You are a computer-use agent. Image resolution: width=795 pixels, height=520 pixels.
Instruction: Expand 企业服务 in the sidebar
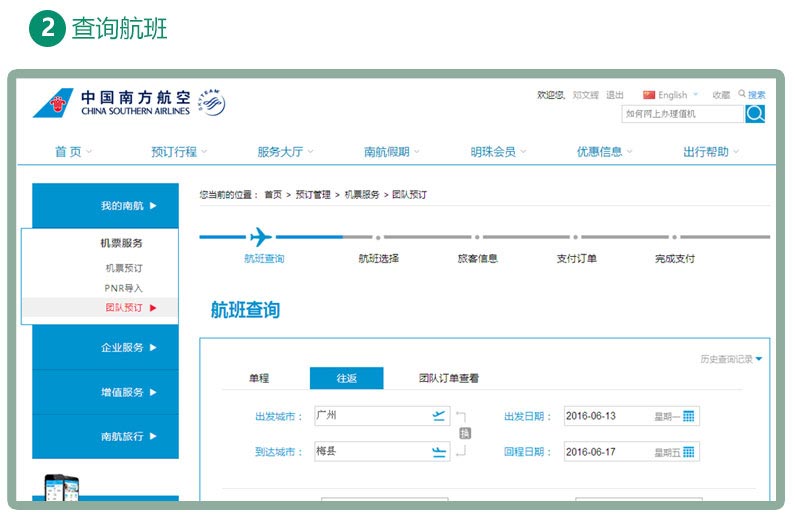pos(128,348)
